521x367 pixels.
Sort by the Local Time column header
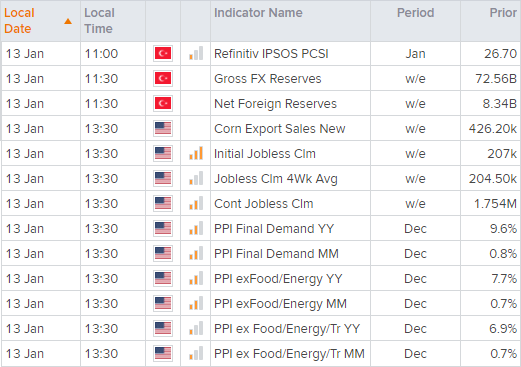99,21
